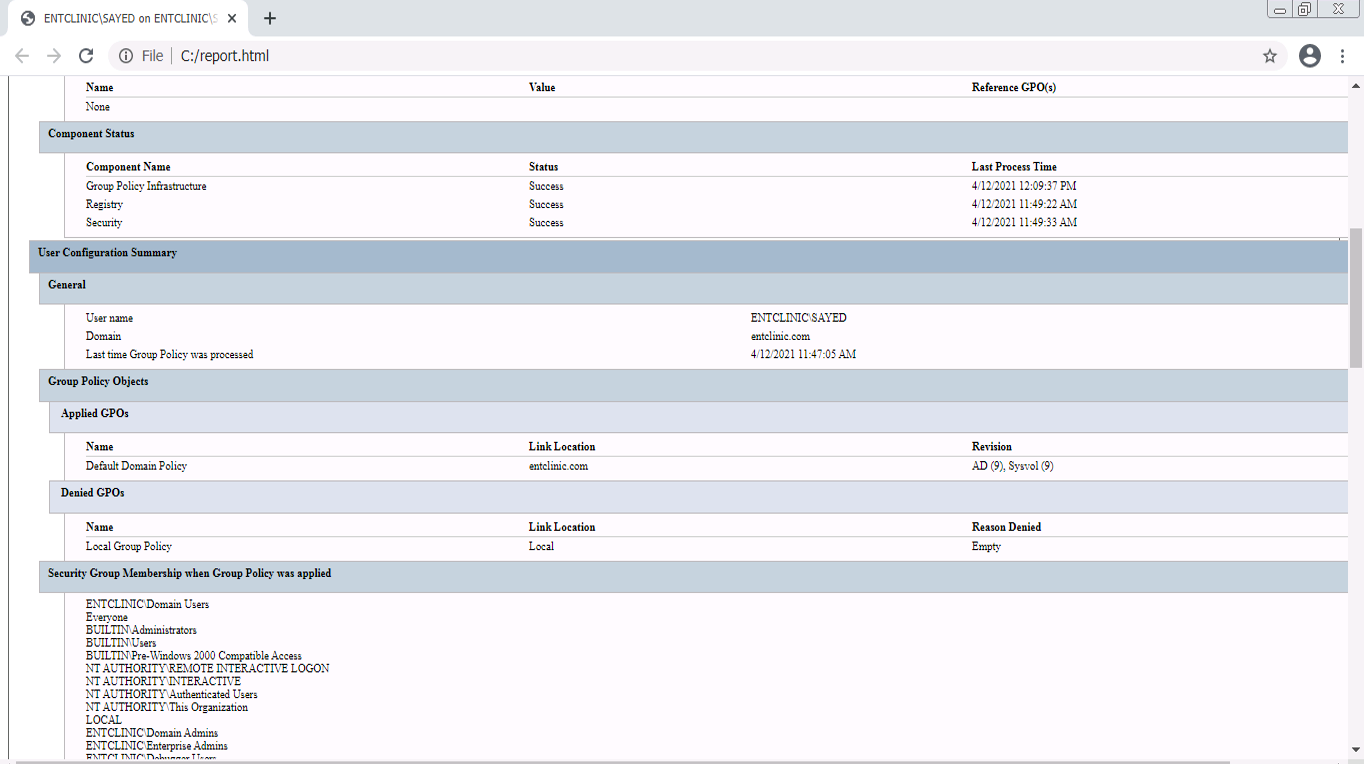1364x764 pixels.
Task: Open the Chrome three-dot menu
Action: pos(1343,56)
